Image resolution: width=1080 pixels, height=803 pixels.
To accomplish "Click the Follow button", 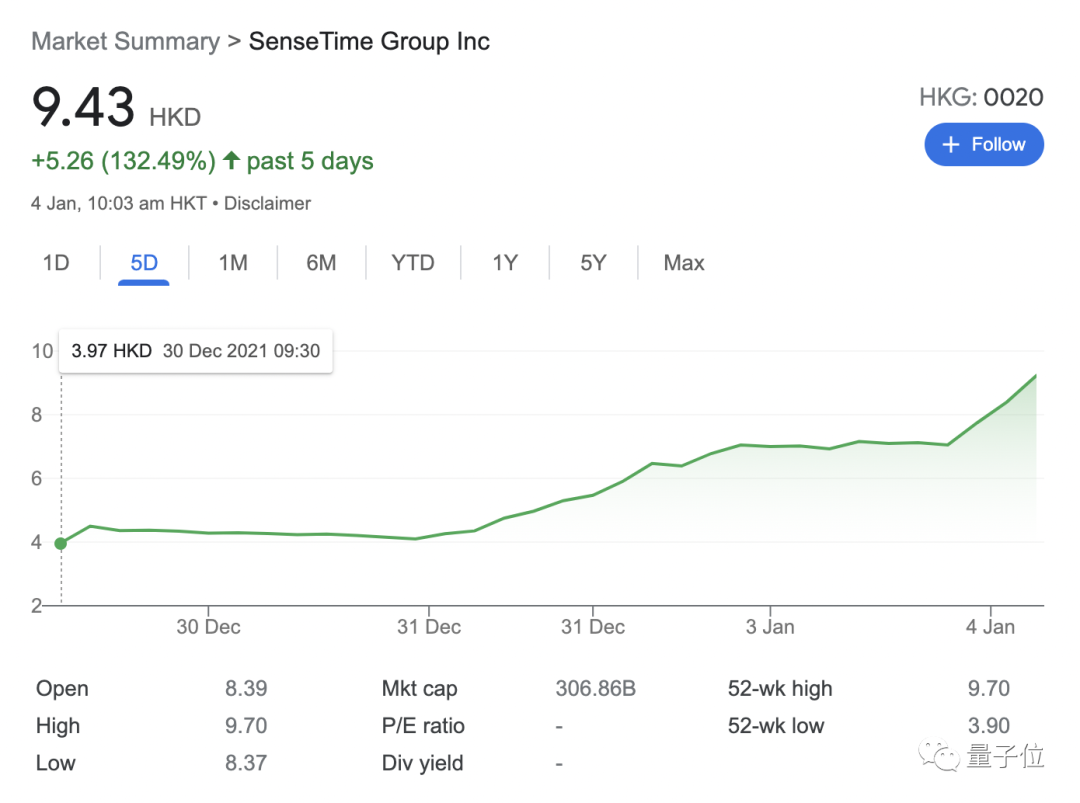I will pyautogui.click(x=984, y=144).
